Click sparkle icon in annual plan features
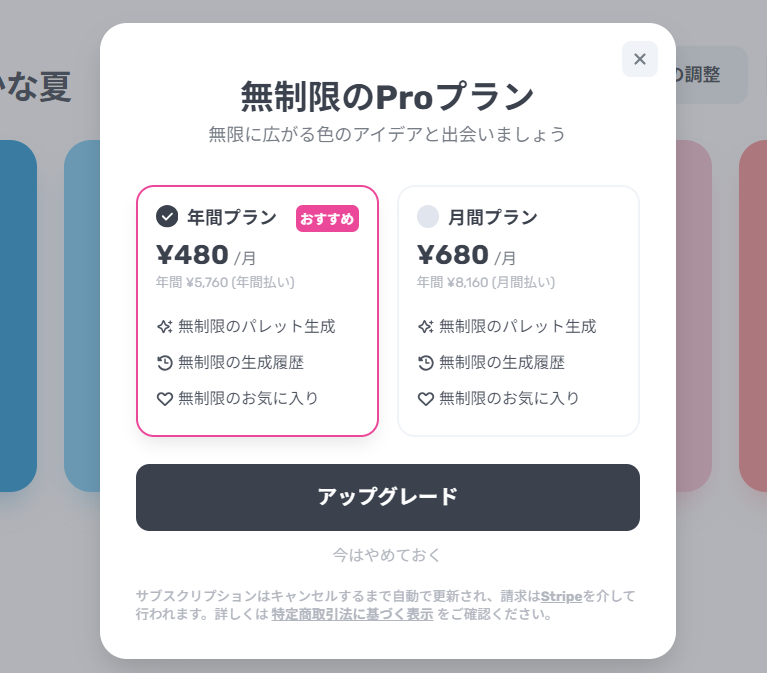 point(165,326)
